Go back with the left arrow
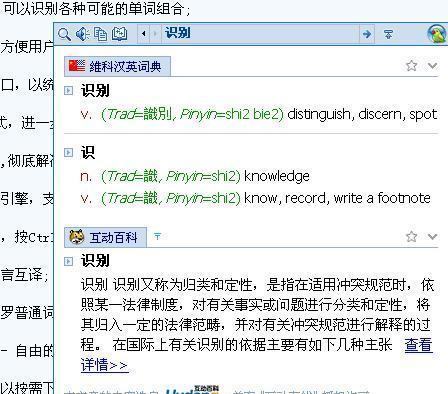 tap(144, 34)
